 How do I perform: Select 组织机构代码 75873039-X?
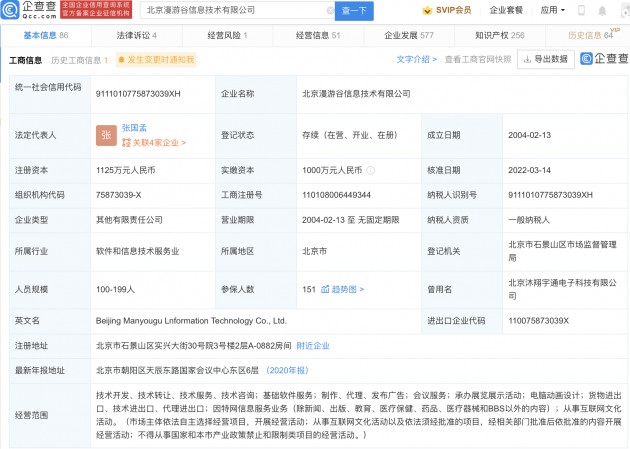[x=119, y=195]
